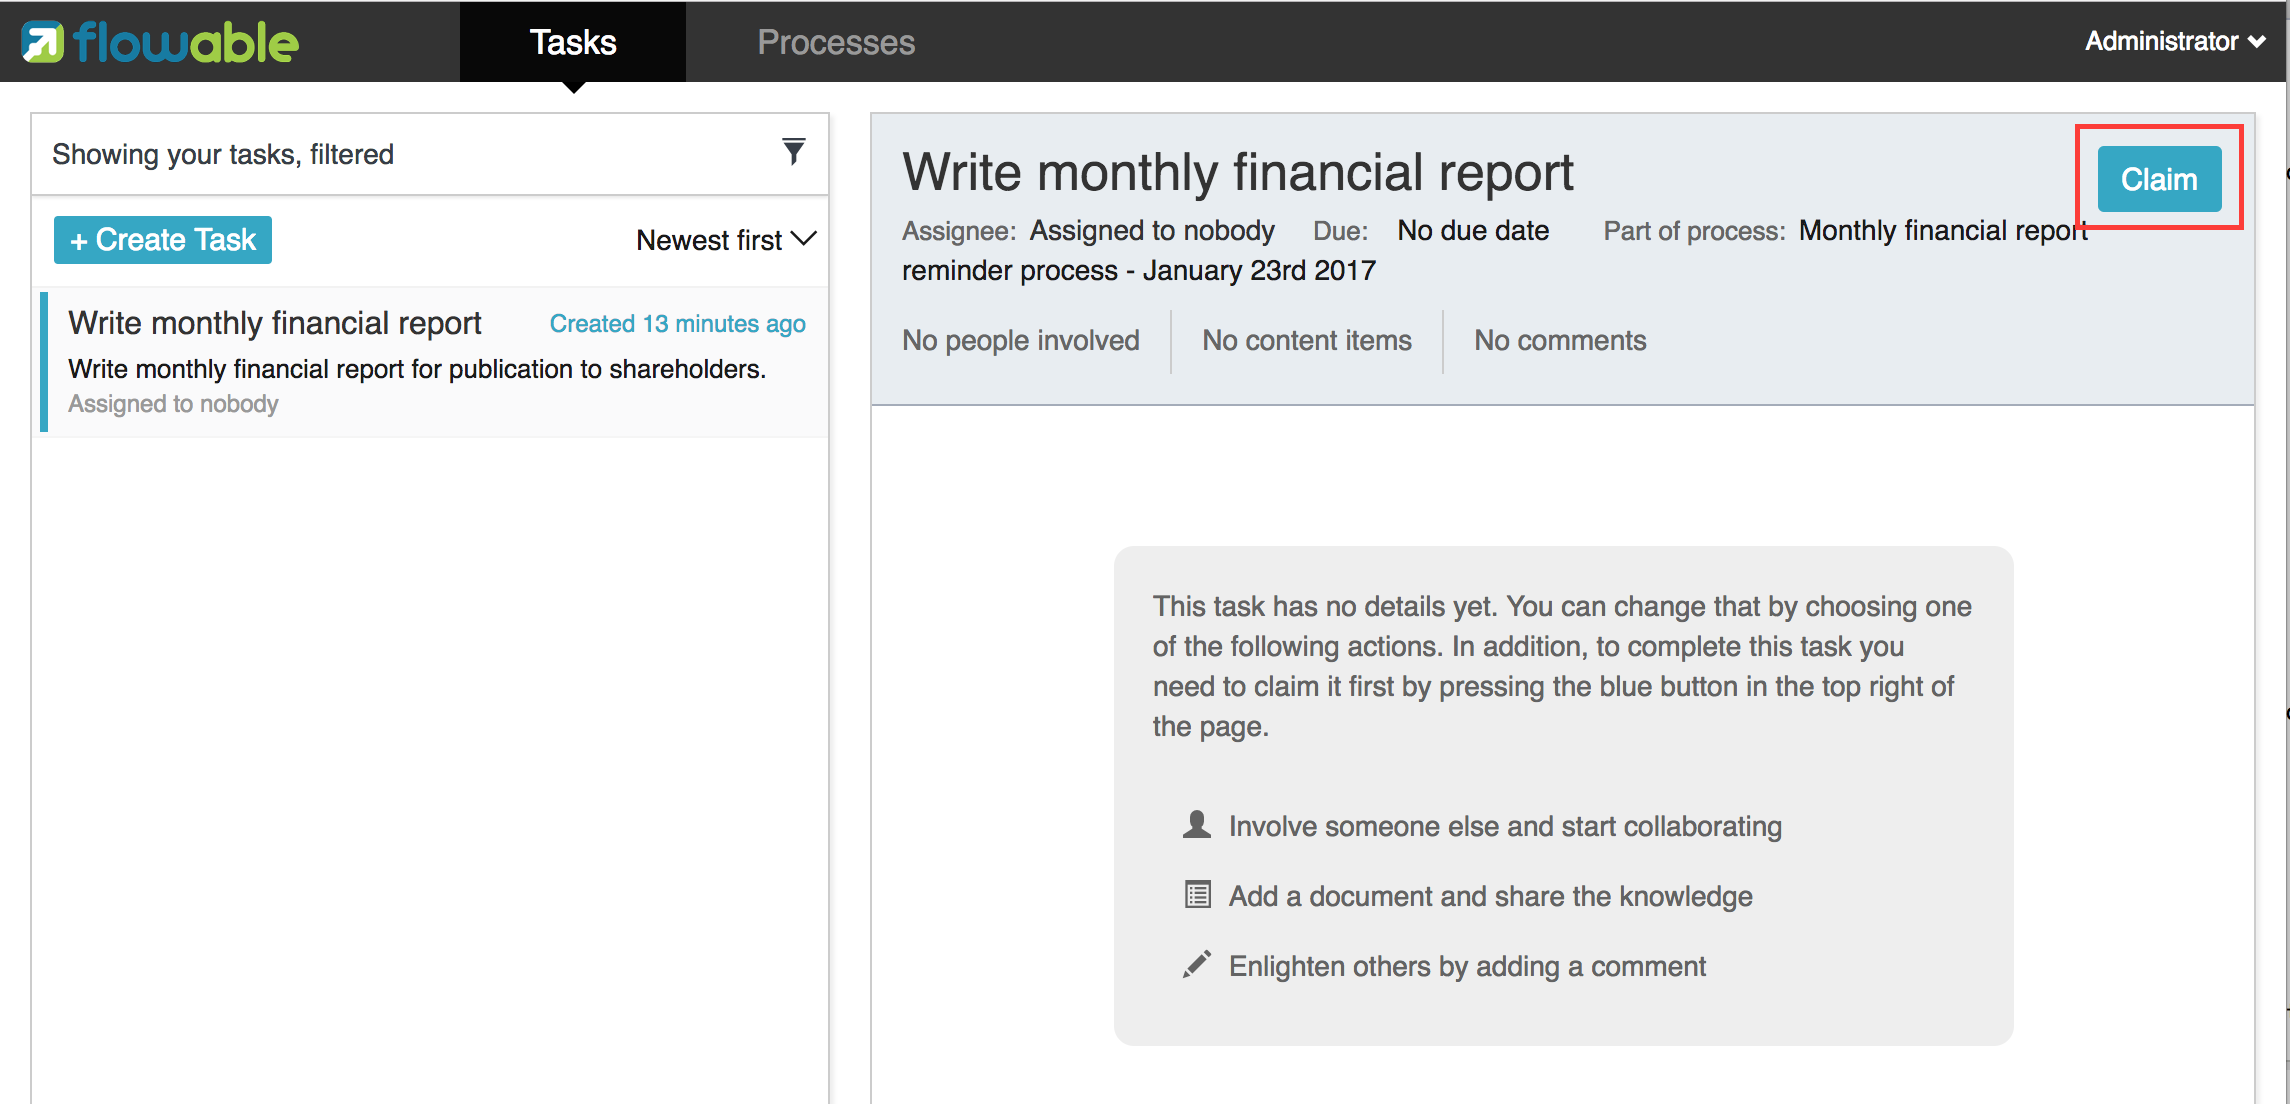Open the Administrator account menu
This screenshot has height=1104, width=2290.
pos(2172,41)
